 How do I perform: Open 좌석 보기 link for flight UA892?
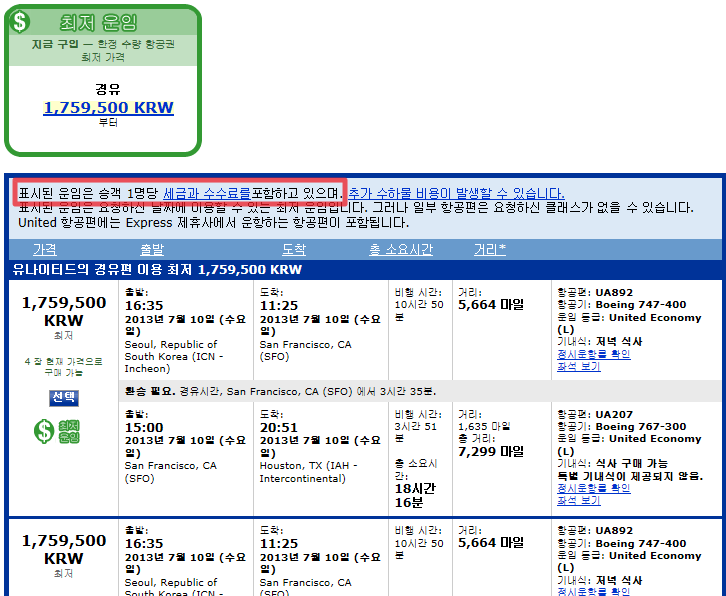click(x=579, y=366)
